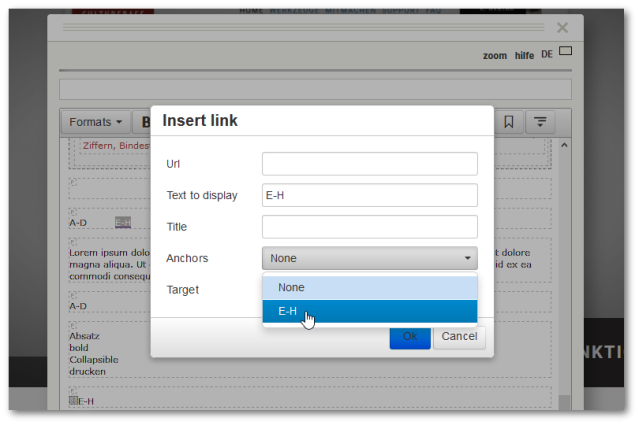
Task: Open the hilfe link
Action: (524, 56)
